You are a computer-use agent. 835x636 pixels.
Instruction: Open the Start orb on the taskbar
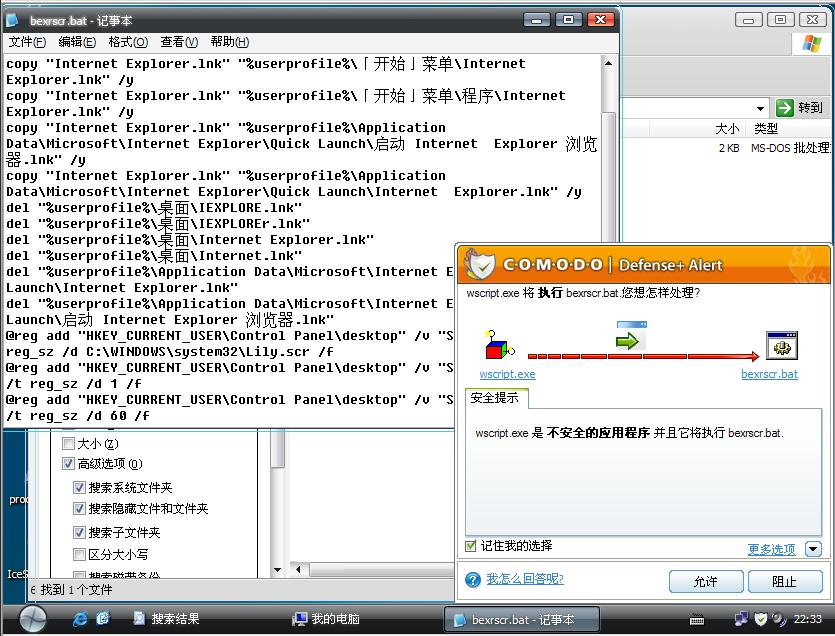tap(32, 619)
